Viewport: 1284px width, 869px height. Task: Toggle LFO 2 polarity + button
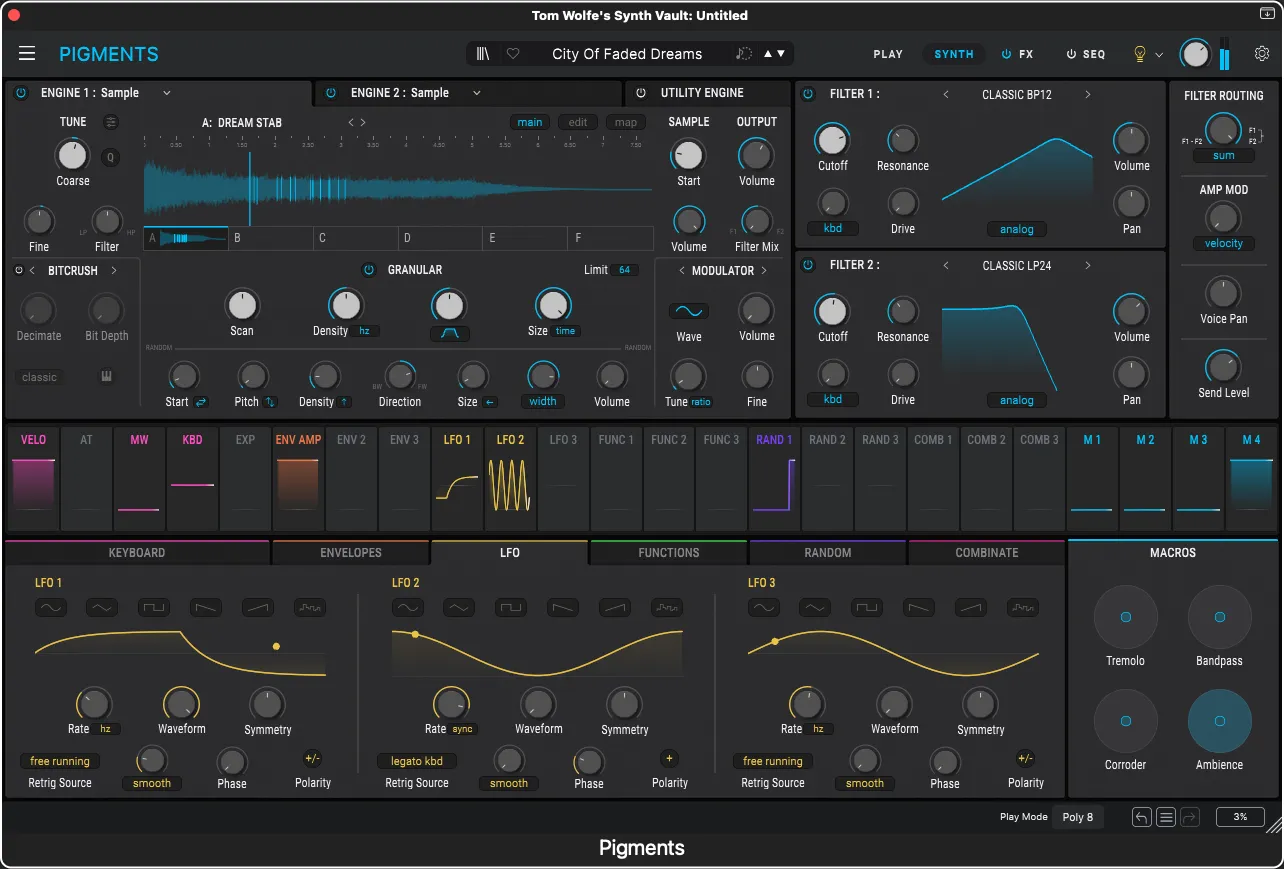point(669,758)
